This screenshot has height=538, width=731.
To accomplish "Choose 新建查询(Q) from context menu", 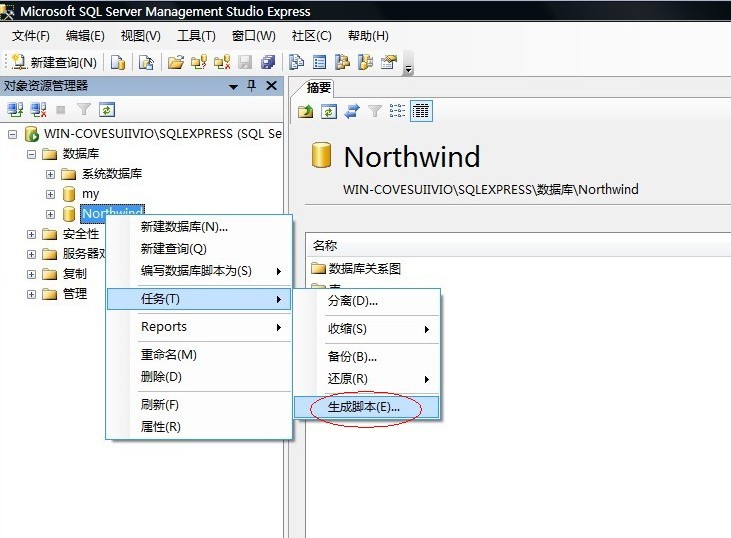I will pos(199,249).
